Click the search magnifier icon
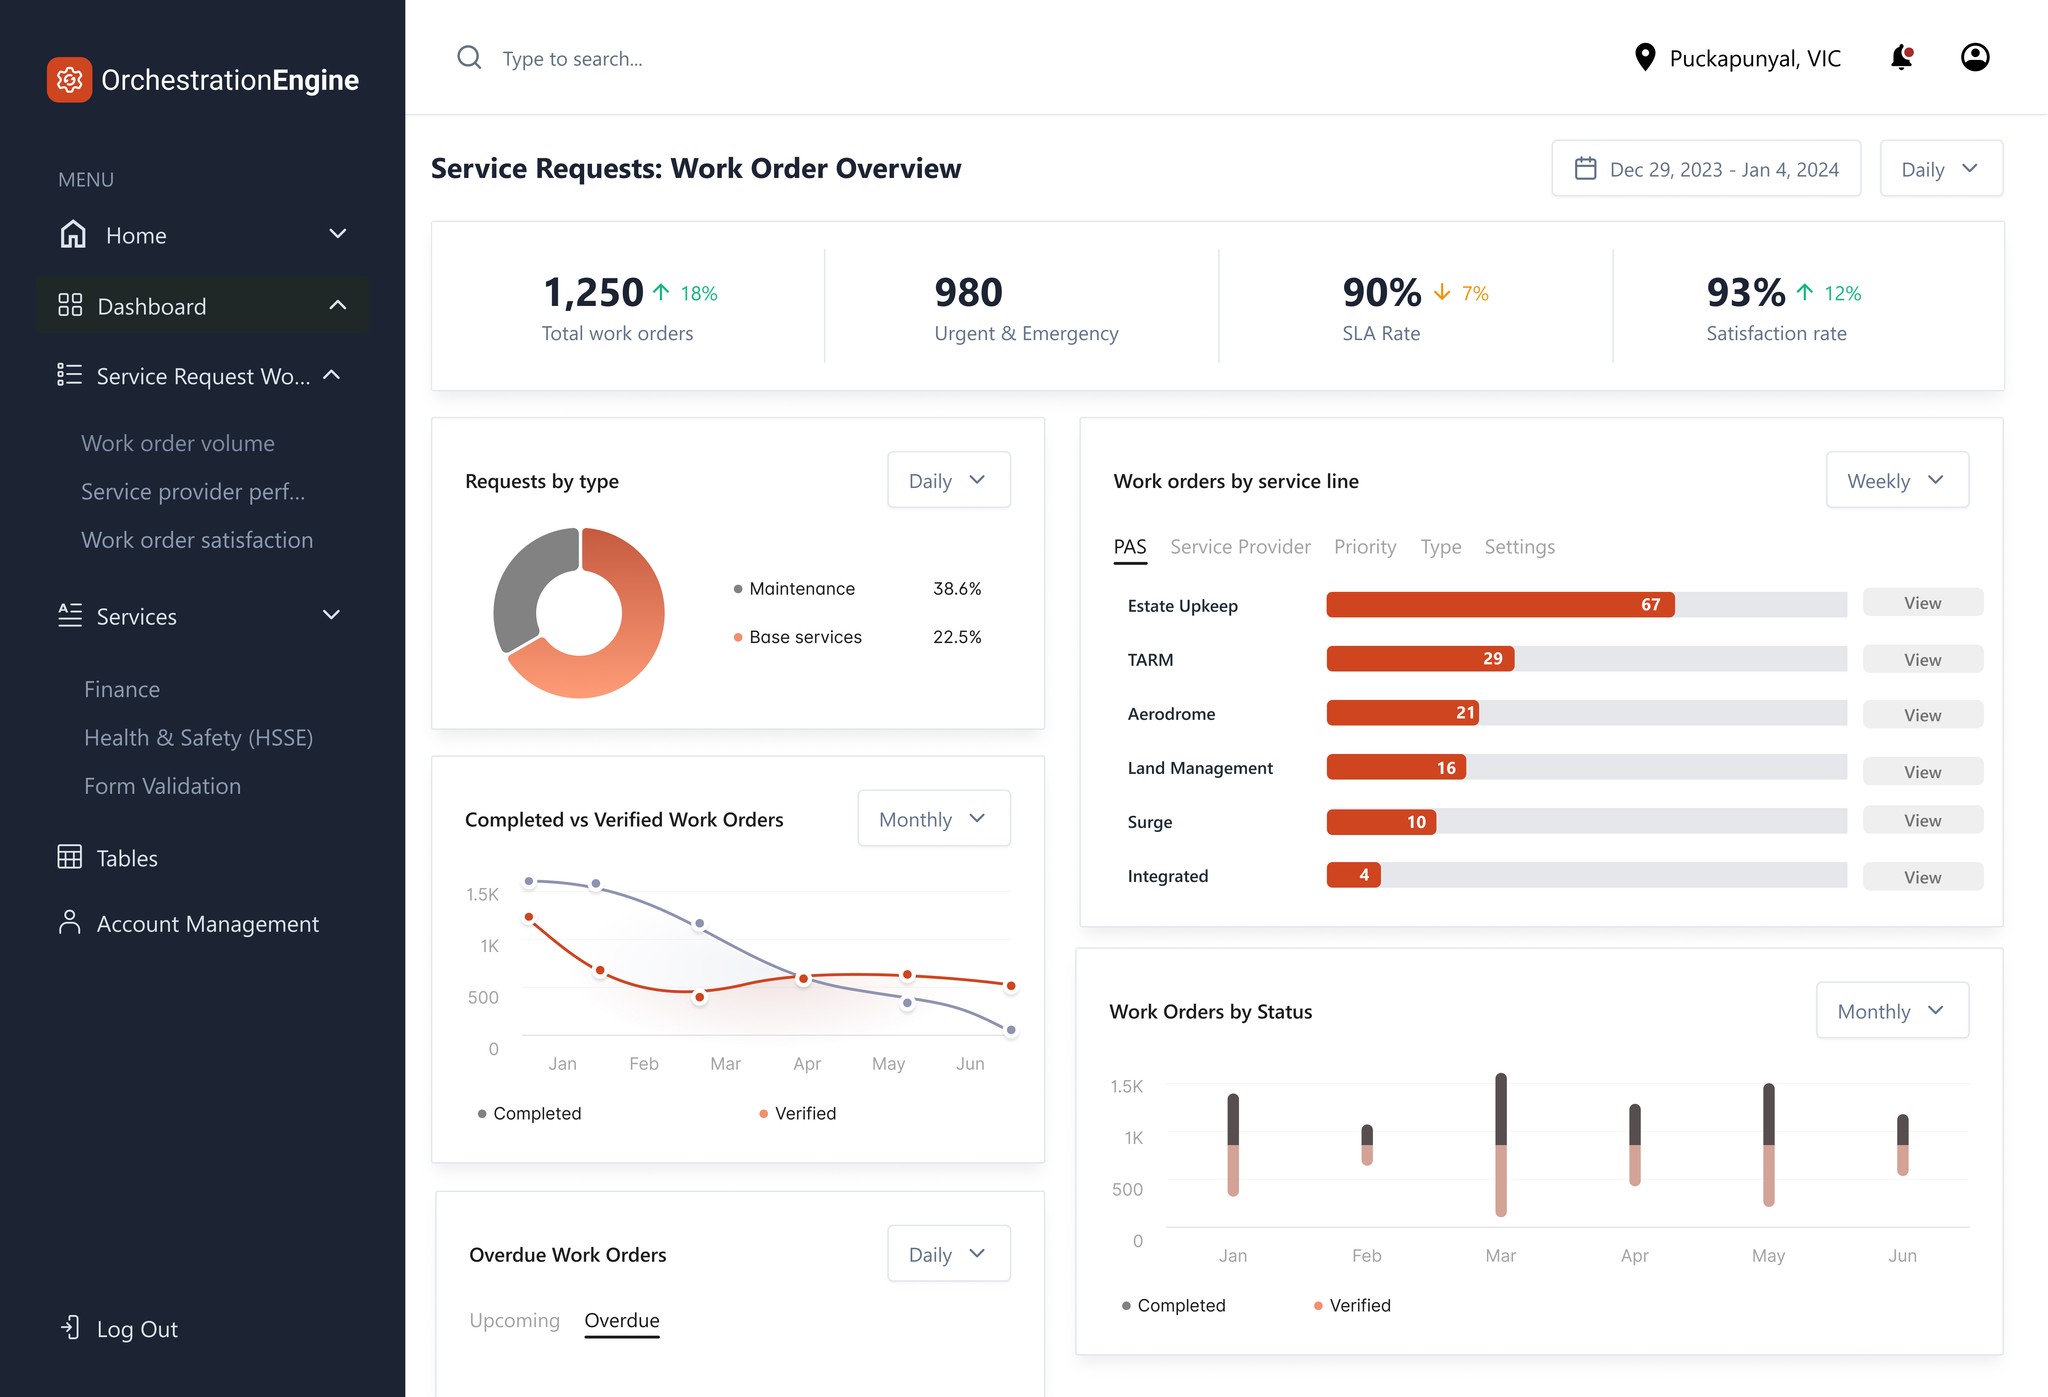The width and height of the screenshot is (2048, 1397). [469, 58]
